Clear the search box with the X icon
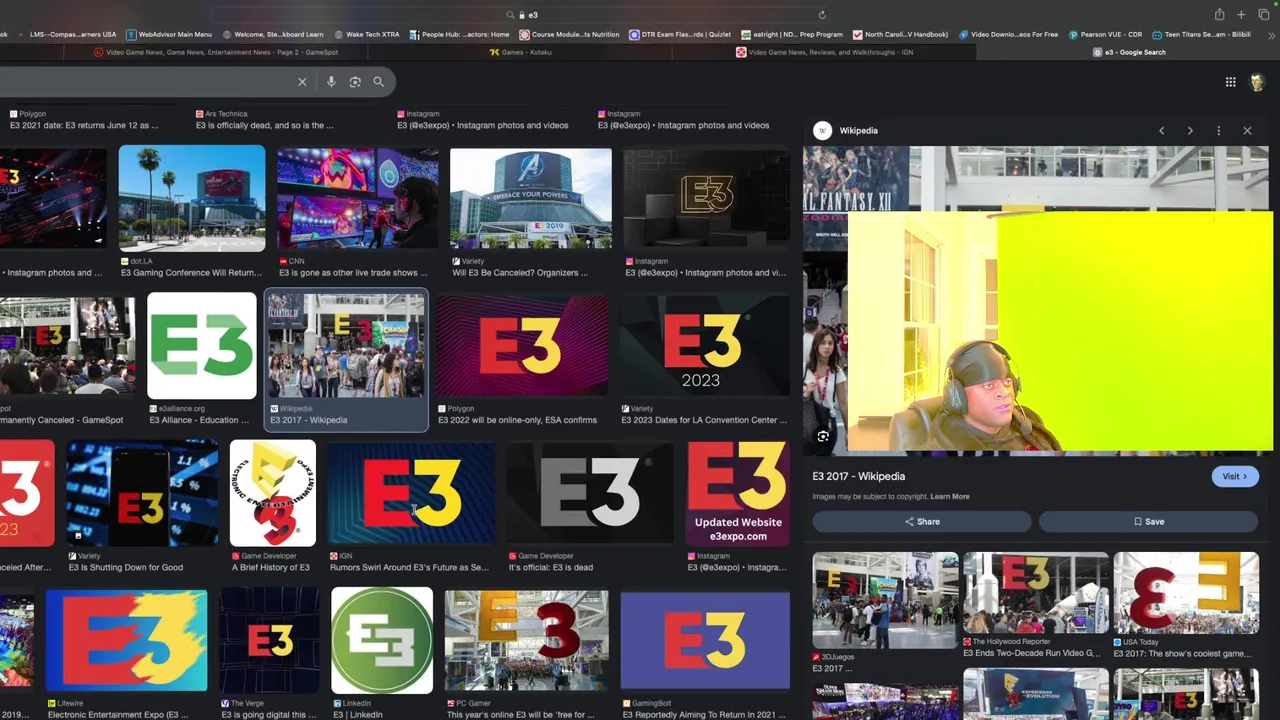 [302, 82]
